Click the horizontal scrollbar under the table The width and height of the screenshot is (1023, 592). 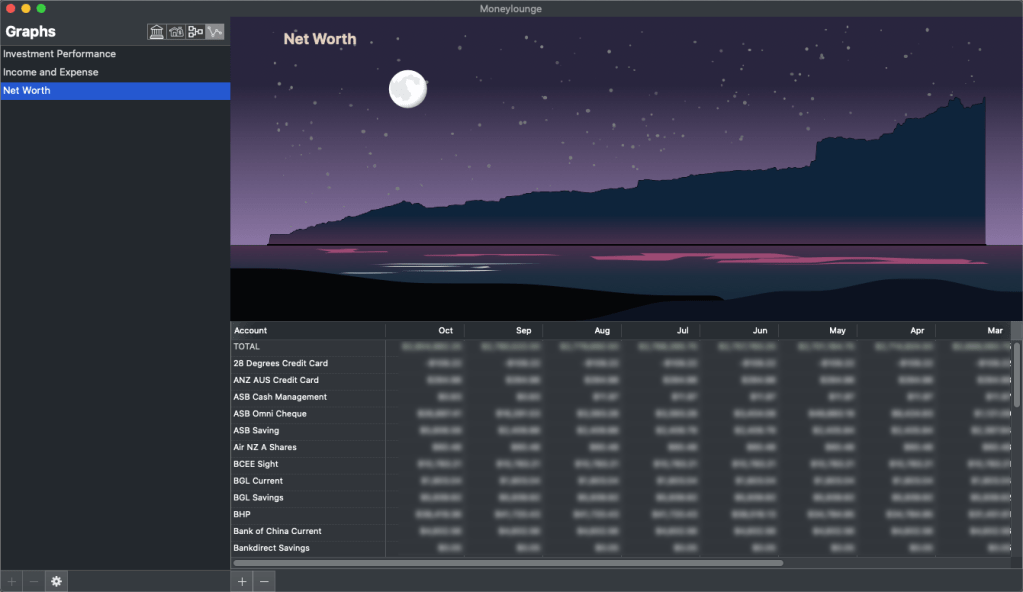click(508, 563)
